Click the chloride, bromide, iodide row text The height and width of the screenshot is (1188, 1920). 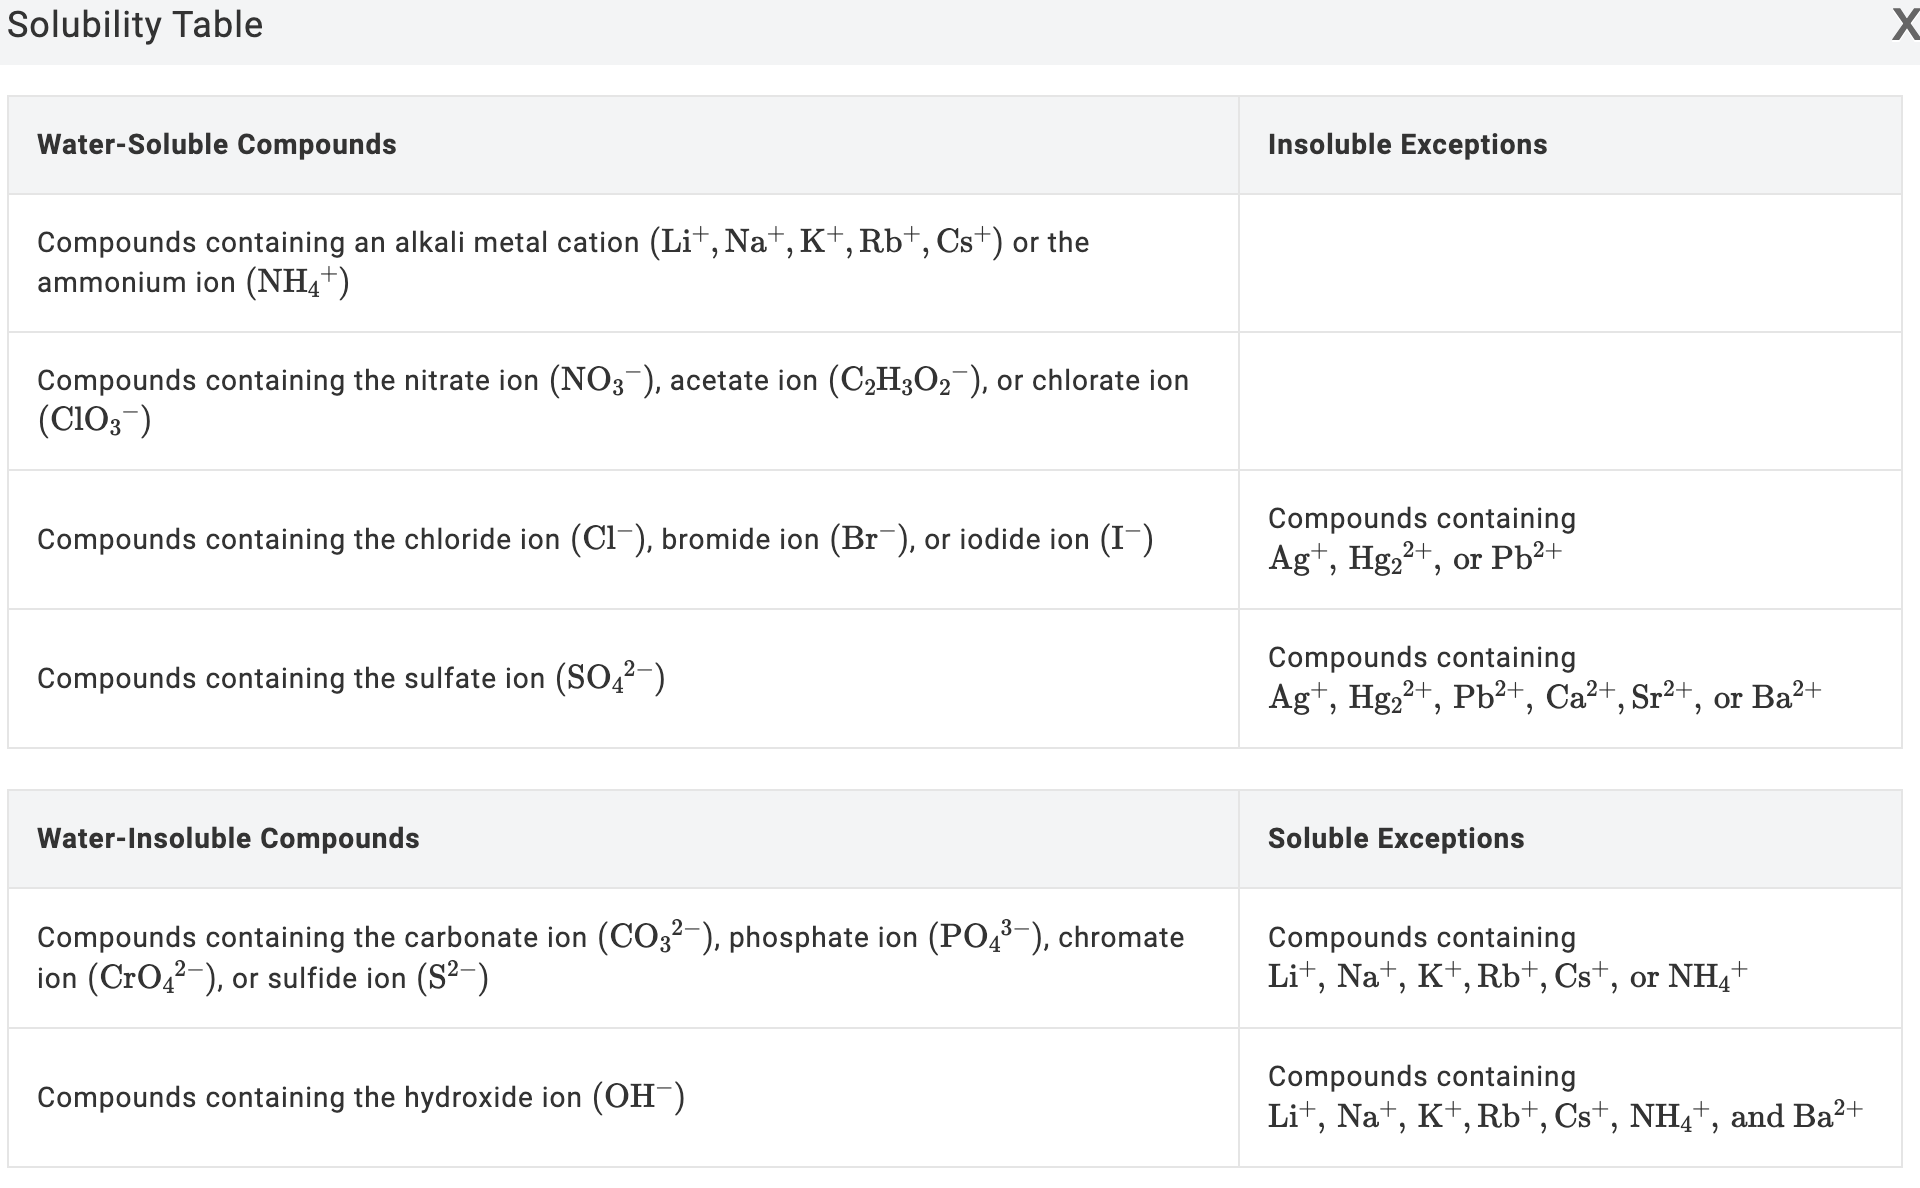595,540
